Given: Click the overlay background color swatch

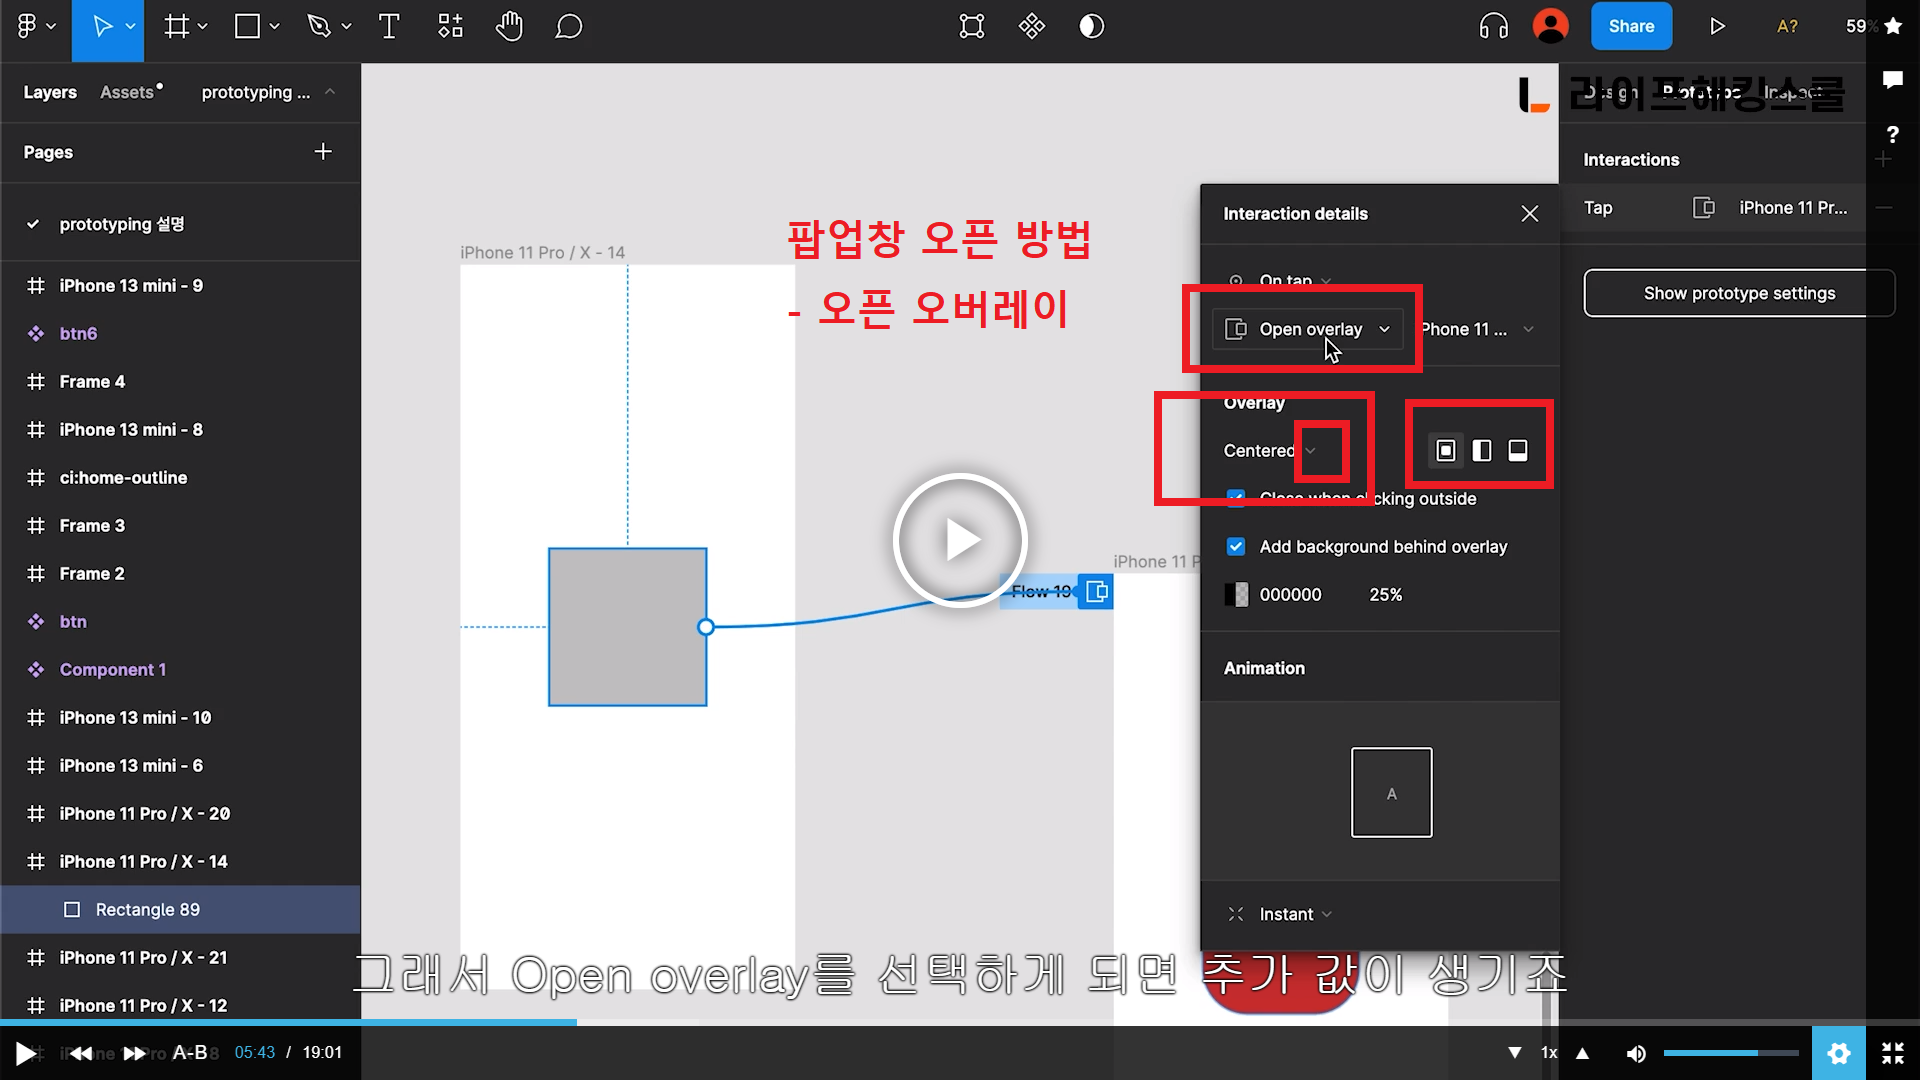Looking at the screenshot, I should point(1236,595).
